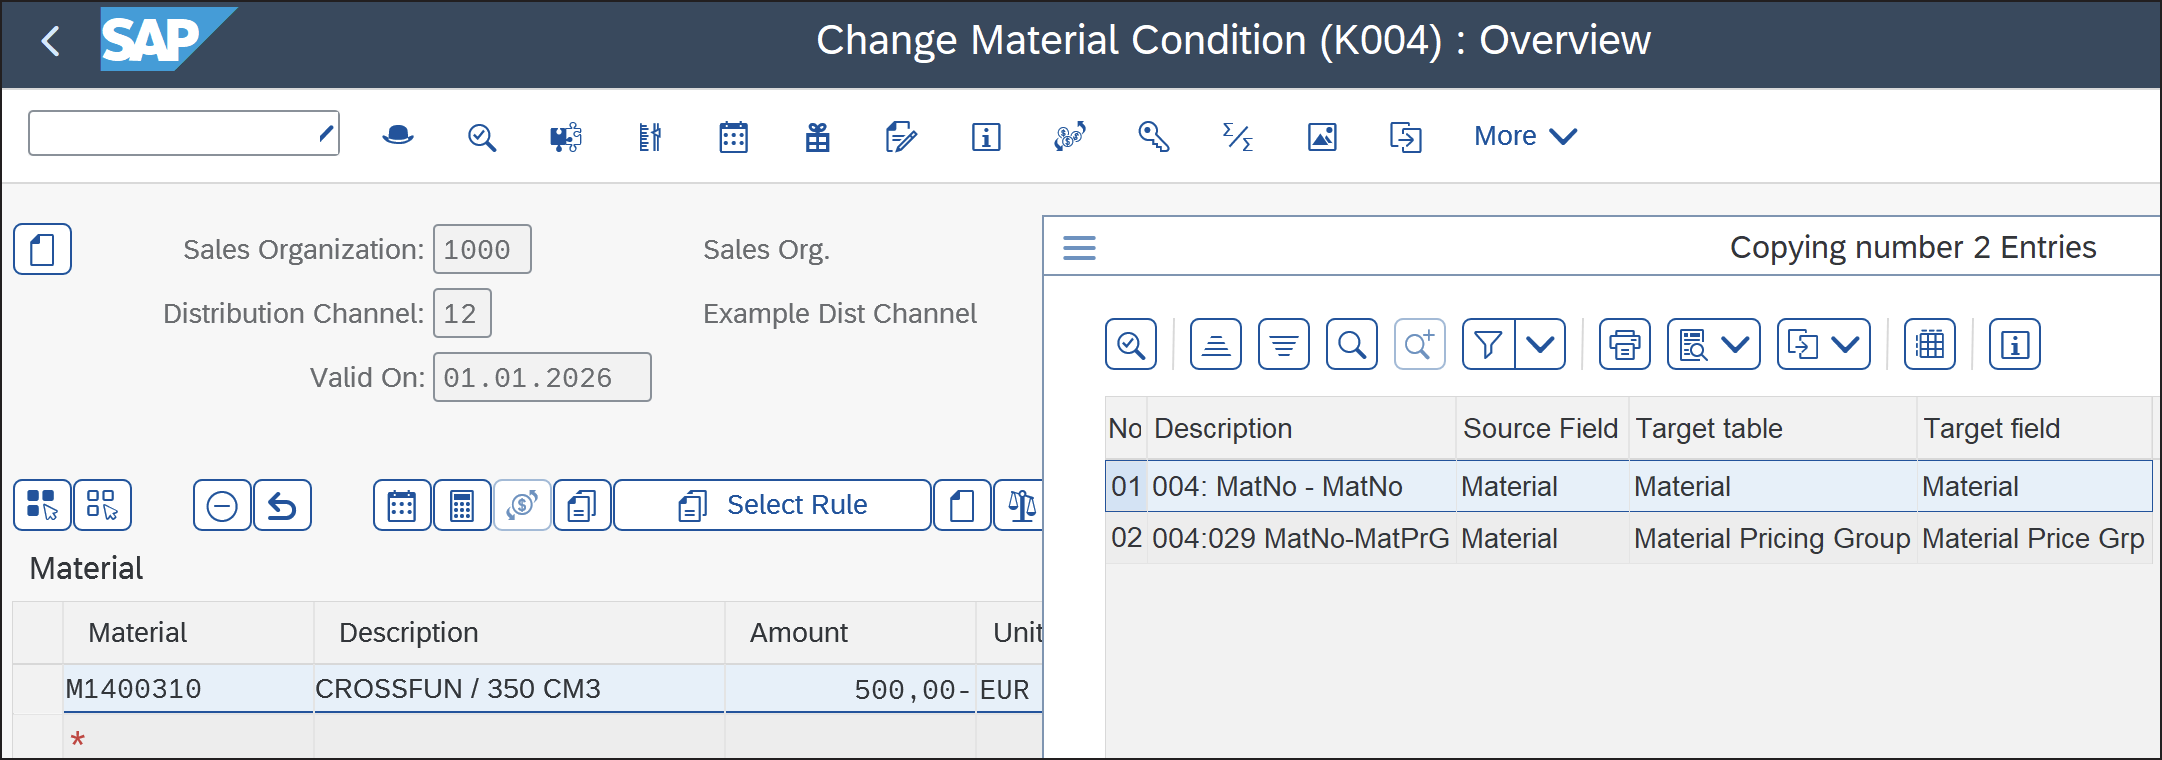Viewport: 2162px width, 760px height.
Task: Click the dollar refresh icon above table
Action: click(x=522, y=505)
